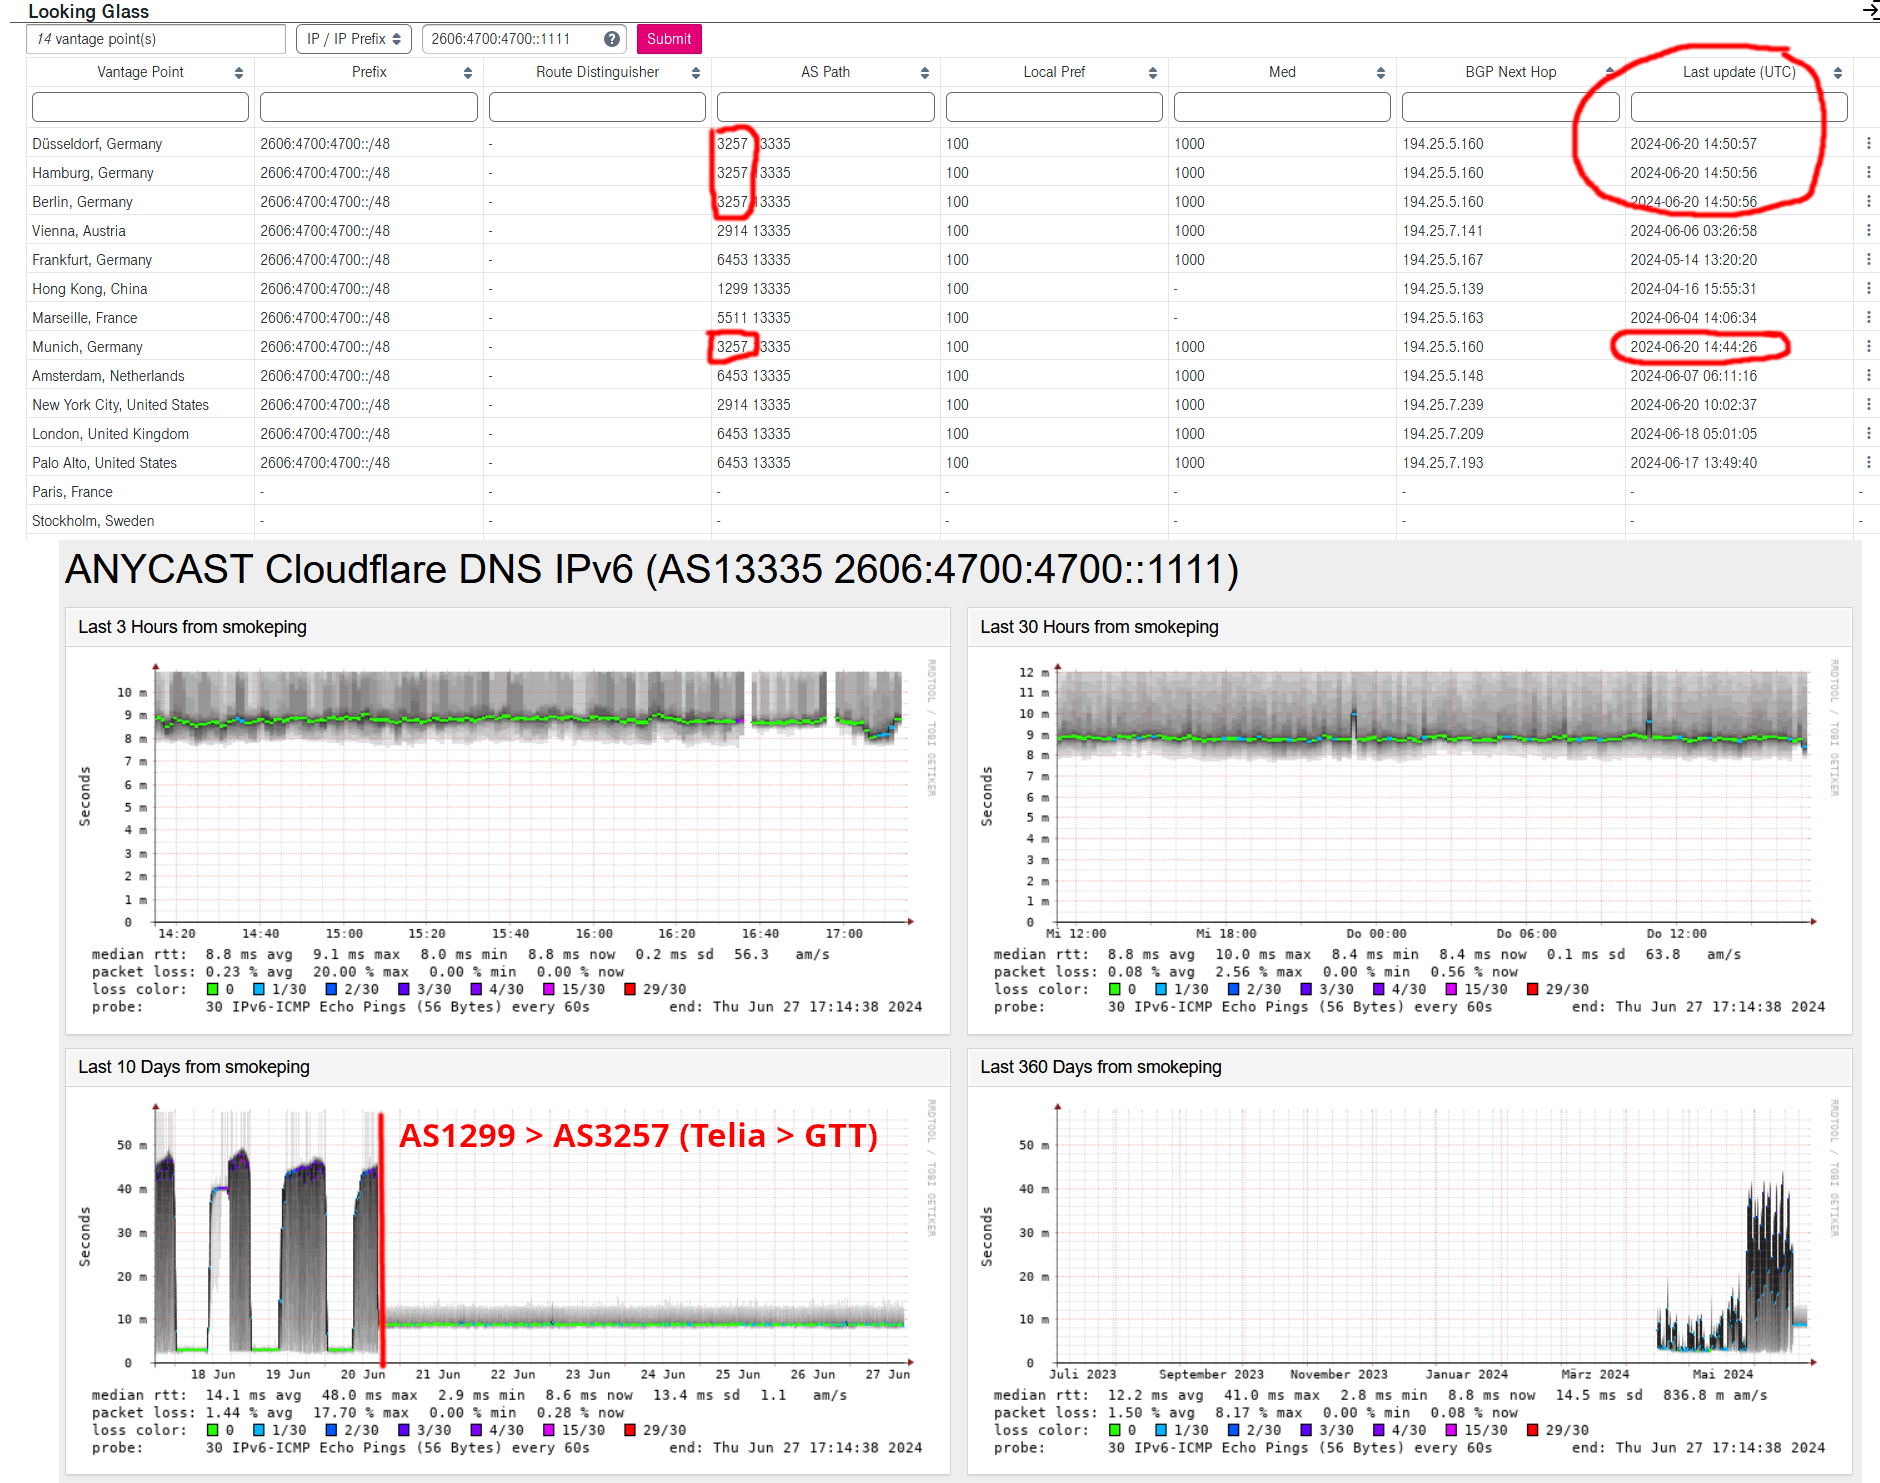This screenshot has height=1483, width=1880.
Task: Click the AS Path filter input field
Action: coord(824,106)
